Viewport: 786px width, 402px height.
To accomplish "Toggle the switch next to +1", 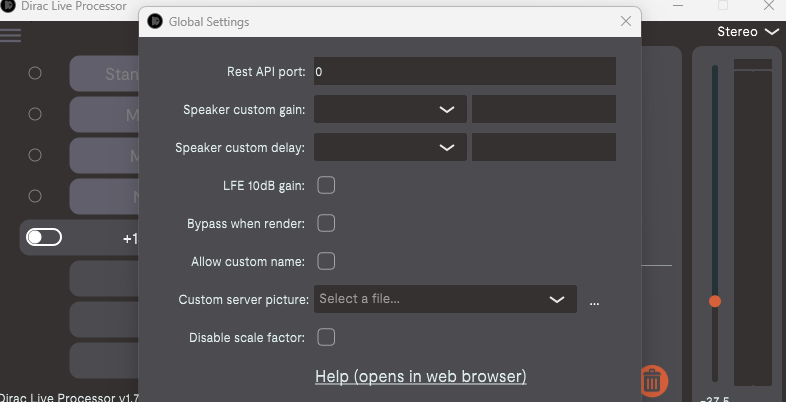I will pyautogui.click(x=44, y=238).
